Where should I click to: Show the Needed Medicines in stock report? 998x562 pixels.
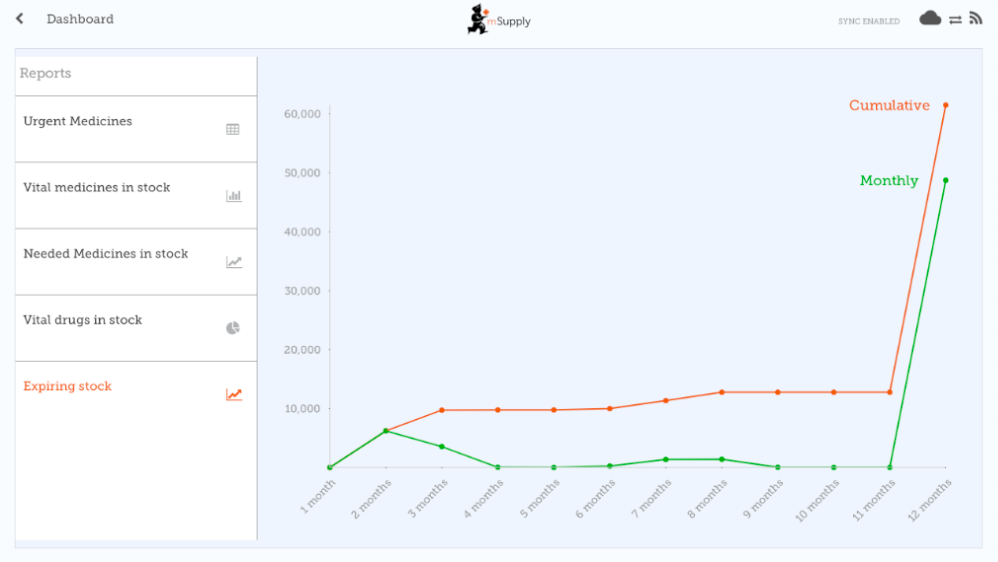[106, 254]
